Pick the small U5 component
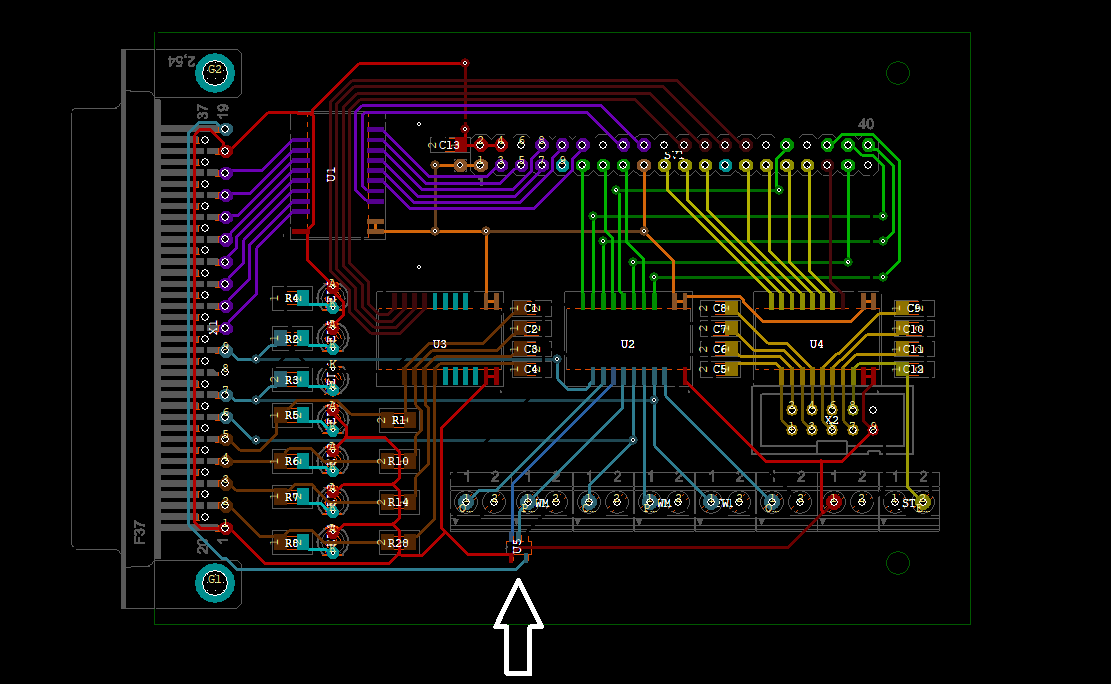 pos(518,546)
